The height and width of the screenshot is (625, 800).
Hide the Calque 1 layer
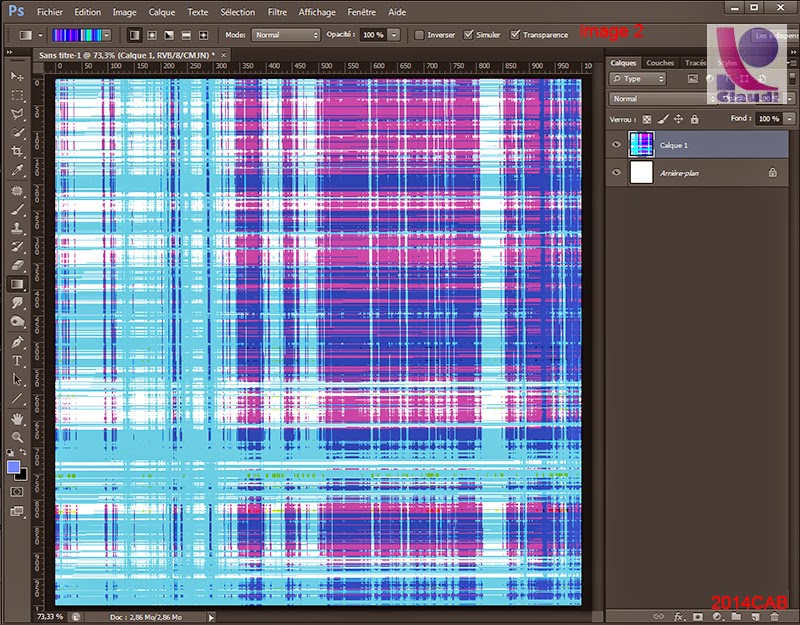(x=616, y=144)
